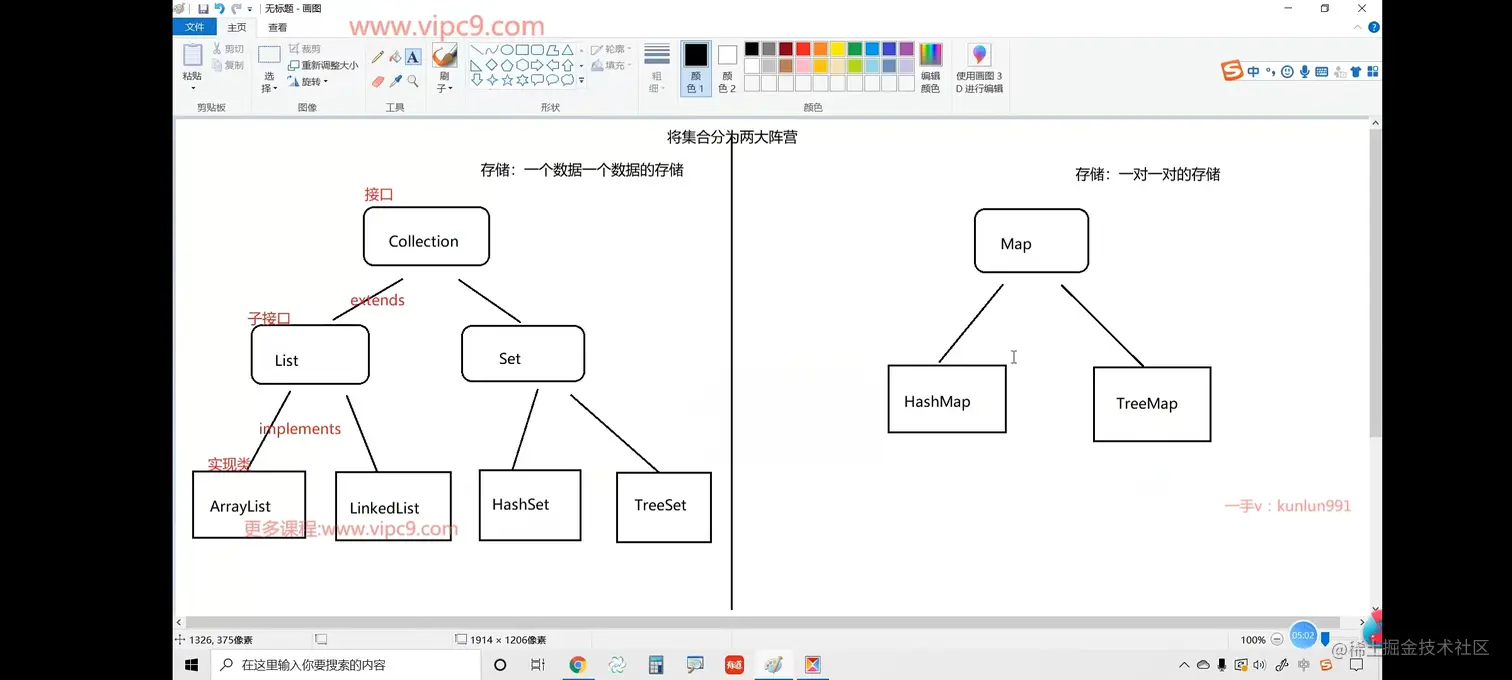Open the 旋转 rotate dropdown
This screenshot has height=680, width=1512.
310,81
